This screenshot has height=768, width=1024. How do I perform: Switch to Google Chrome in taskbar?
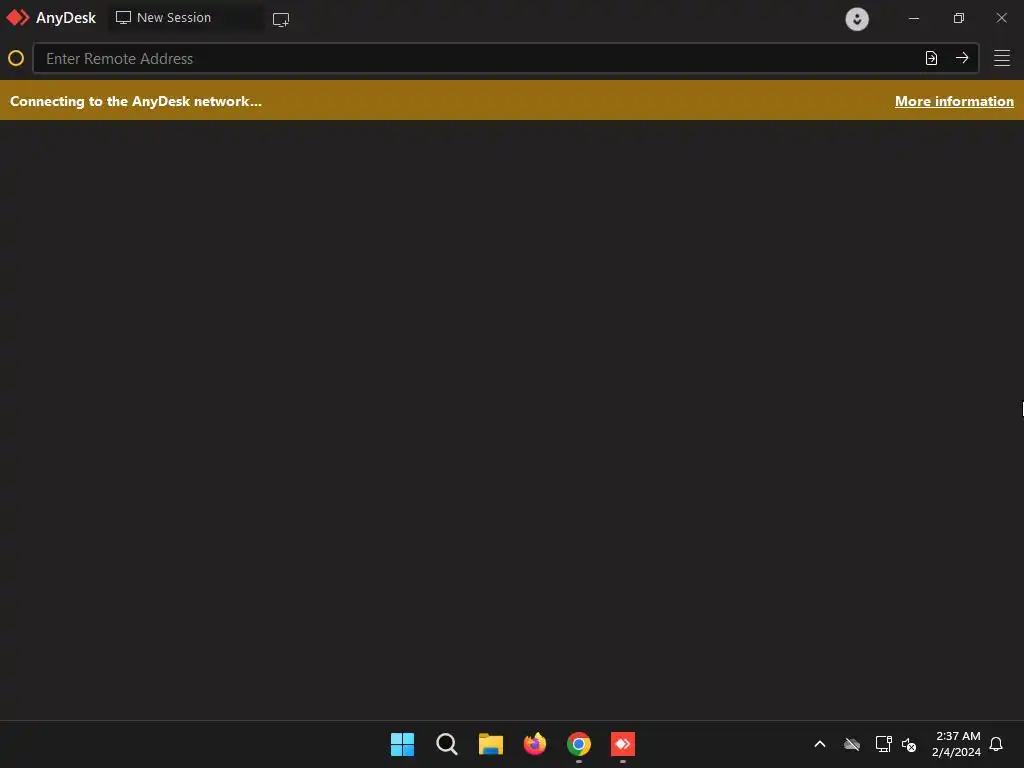click(x=579, y=744)
